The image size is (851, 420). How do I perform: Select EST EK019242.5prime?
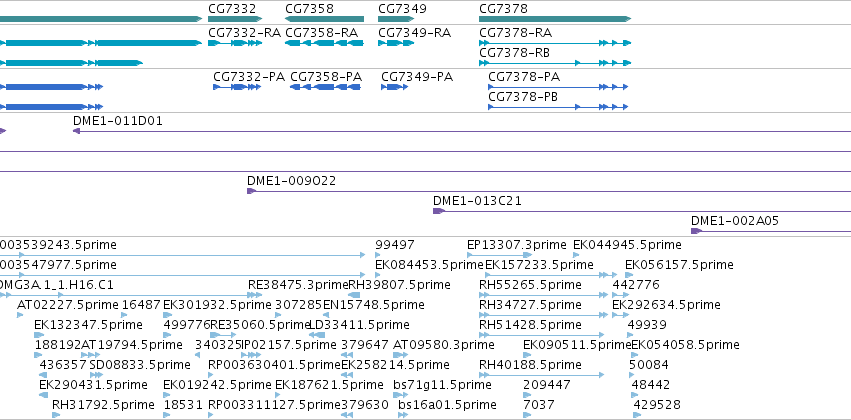pyautogui.click(x=217, y=386)
